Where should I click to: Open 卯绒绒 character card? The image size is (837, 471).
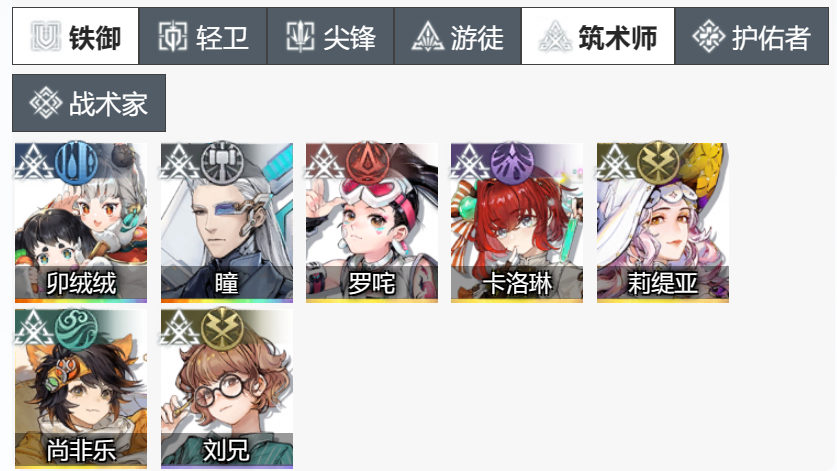click(x=81, y=223)
